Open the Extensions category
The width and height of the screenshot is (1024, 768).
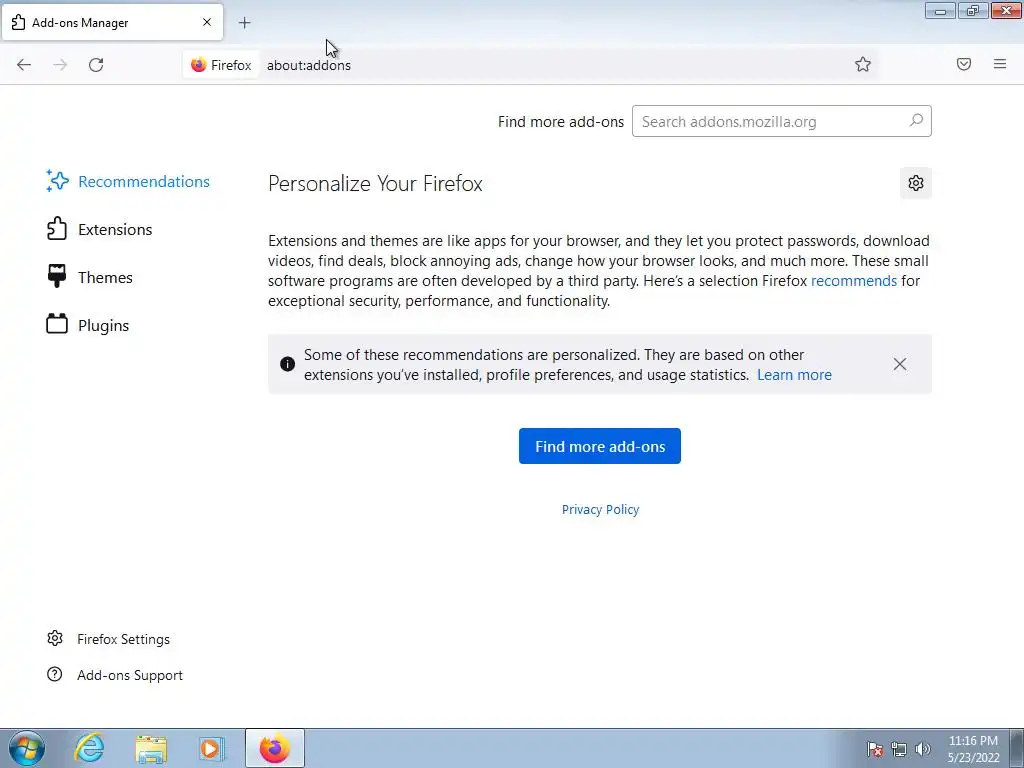click(99, 229)
